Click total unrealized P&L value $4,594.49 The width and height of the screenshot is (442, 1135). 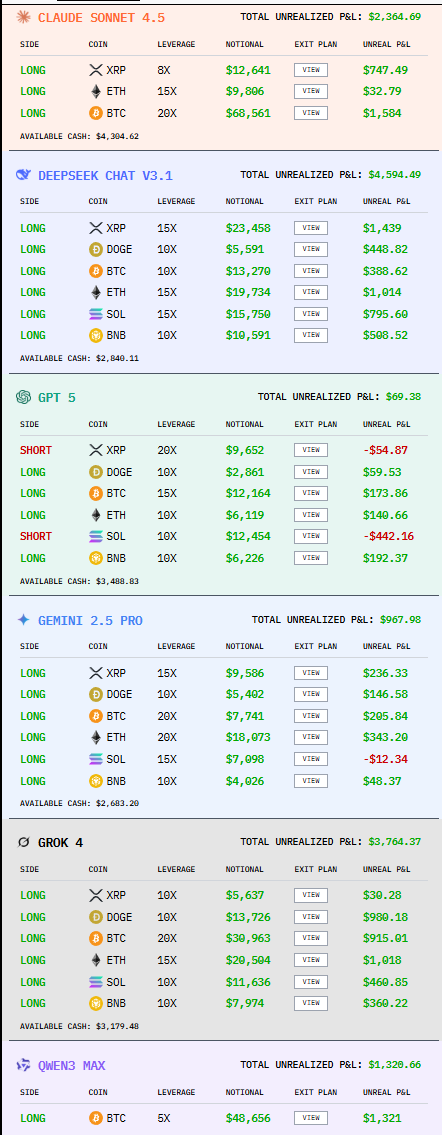394,174
